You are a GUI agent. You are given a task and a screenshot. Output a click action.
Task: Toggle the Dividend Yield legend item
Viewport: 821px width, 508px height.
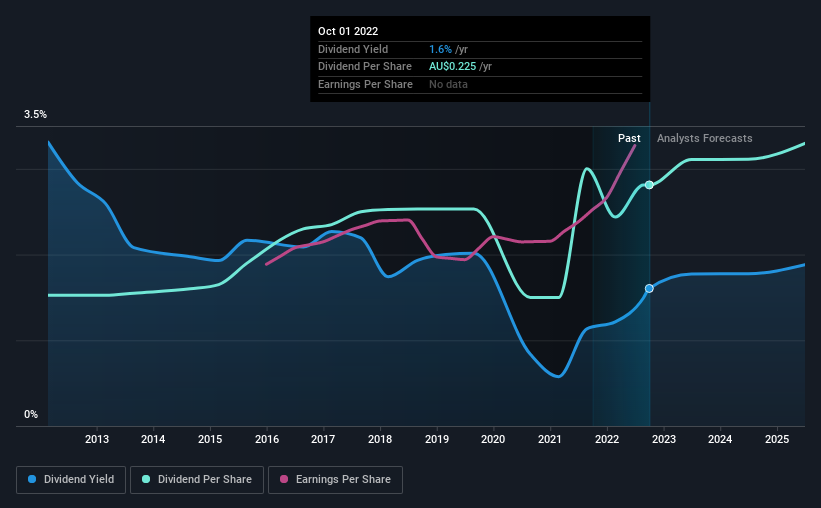[x=70, y=480]
